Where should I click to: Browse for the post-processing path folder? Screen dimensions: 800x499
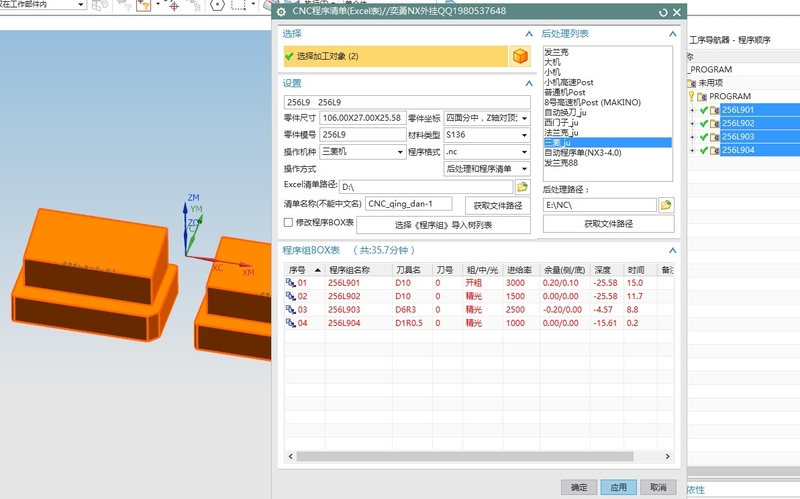(666, 205)
